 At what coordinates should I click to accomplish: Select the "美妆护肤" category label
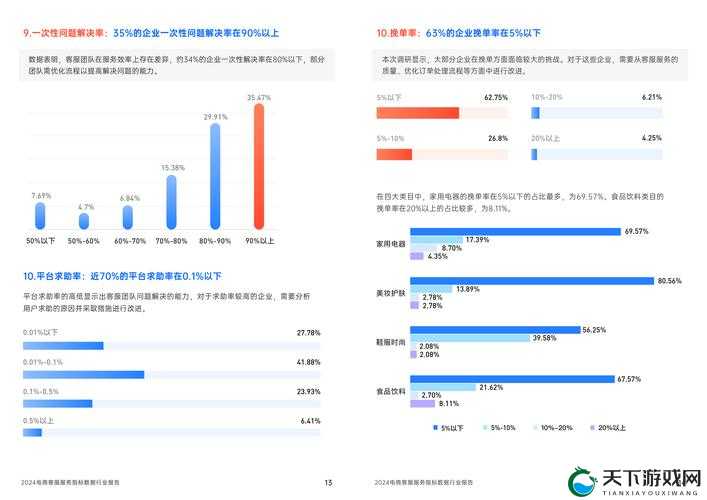coord(391,293)
